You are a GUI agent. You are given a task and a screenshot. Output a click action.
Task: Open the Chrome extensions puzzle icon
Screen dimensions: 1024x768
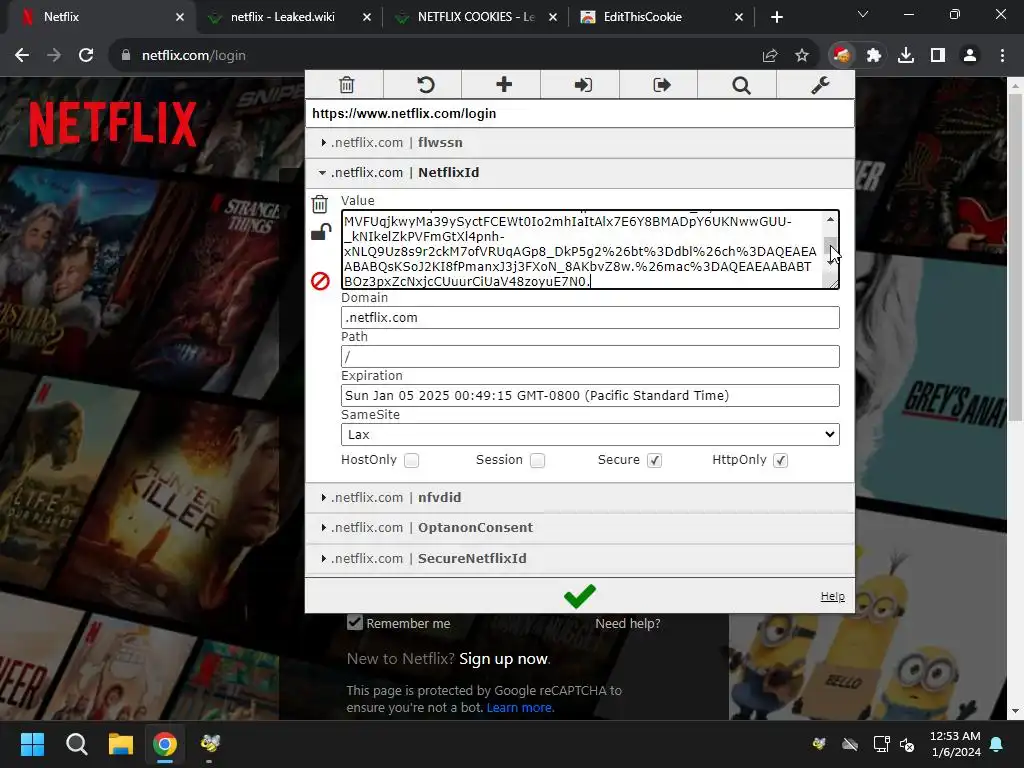click(x=874, y=56)
